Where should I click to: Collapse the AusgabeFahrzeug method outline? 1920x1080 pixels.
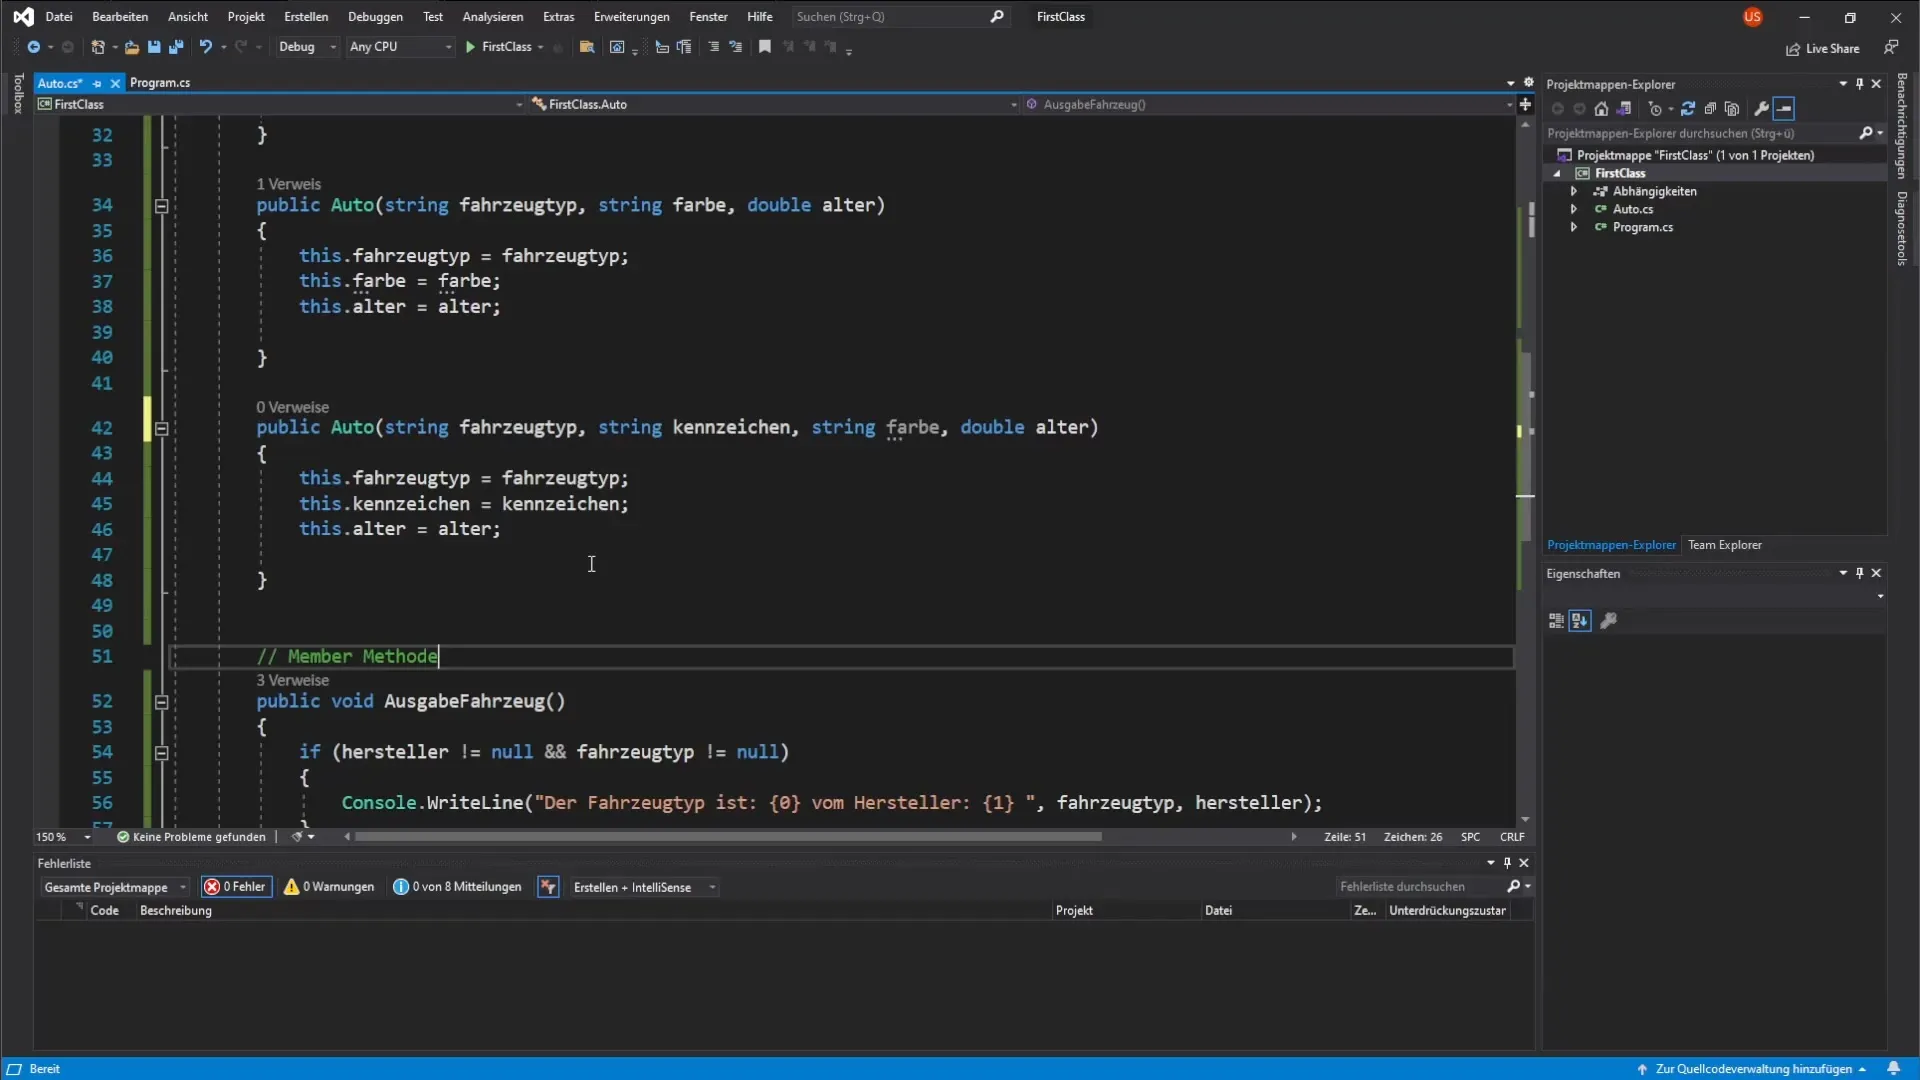click(x=161, y=702)
